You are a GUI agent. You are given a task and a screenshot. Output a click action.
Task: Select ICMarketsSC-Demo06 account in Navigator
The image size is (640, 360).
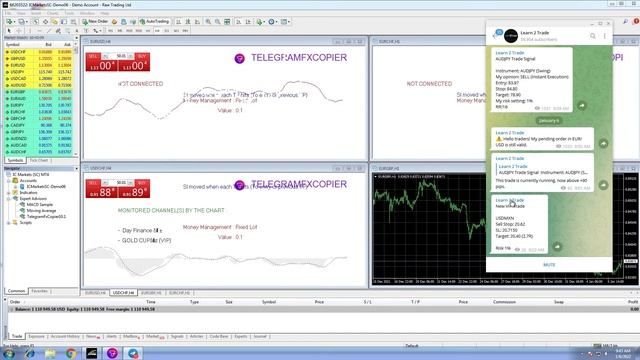[46, 187]
